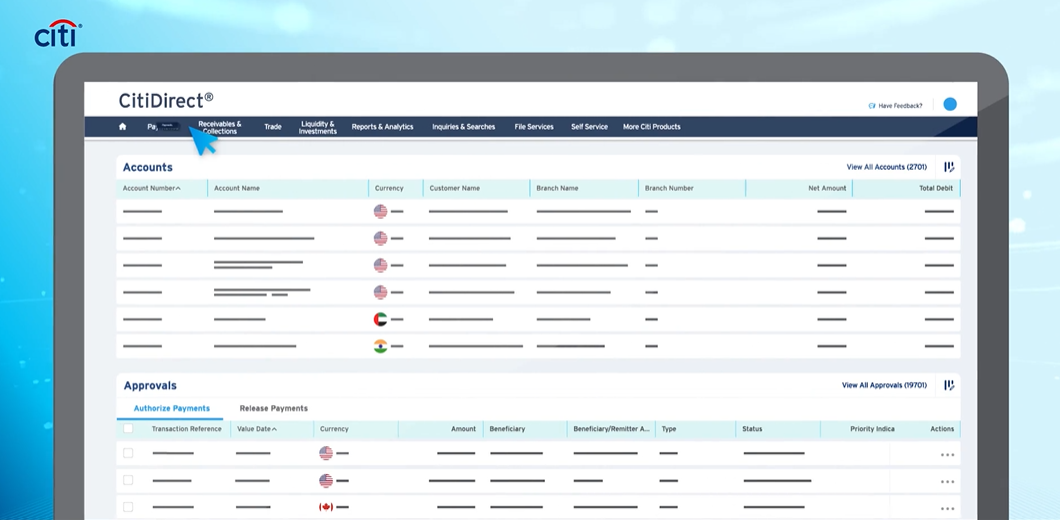Screen dimensions: 1060x520
Task: Click the Citi logo at top left
Action: [58, 34]
